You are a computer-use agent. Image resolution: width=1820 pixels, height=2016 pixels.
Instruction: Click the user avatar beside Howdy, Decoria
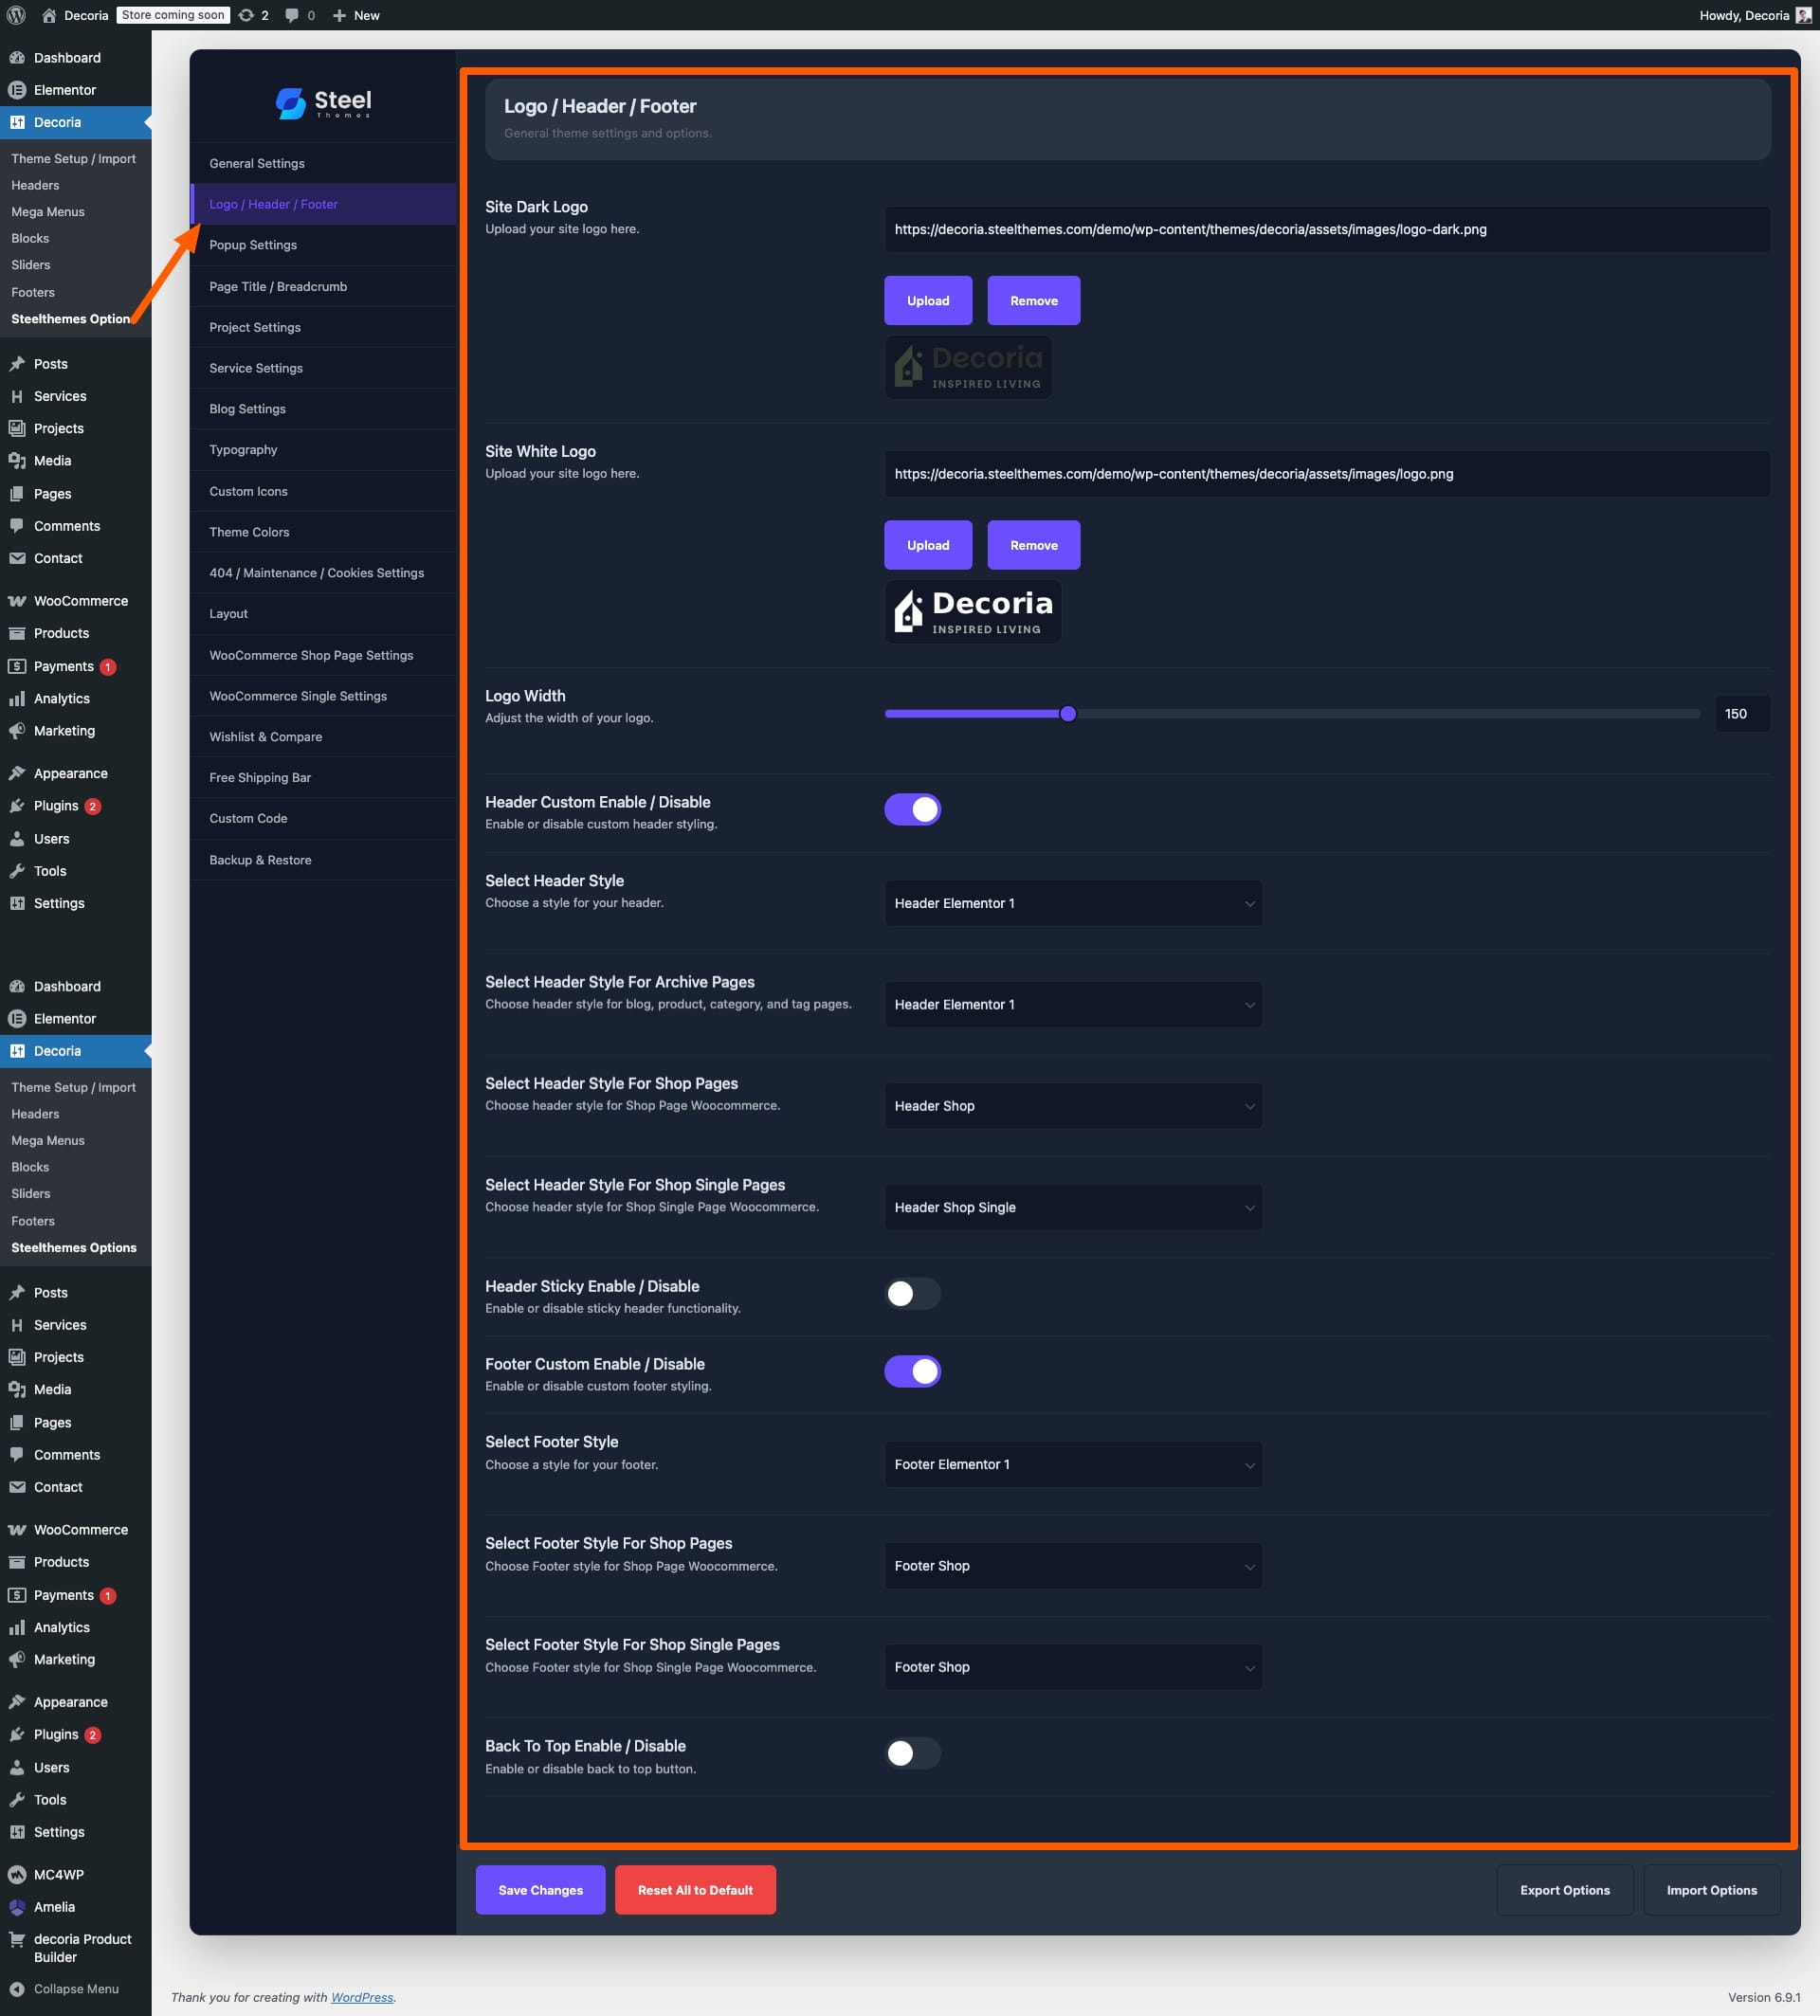[x=1803, y=15]
